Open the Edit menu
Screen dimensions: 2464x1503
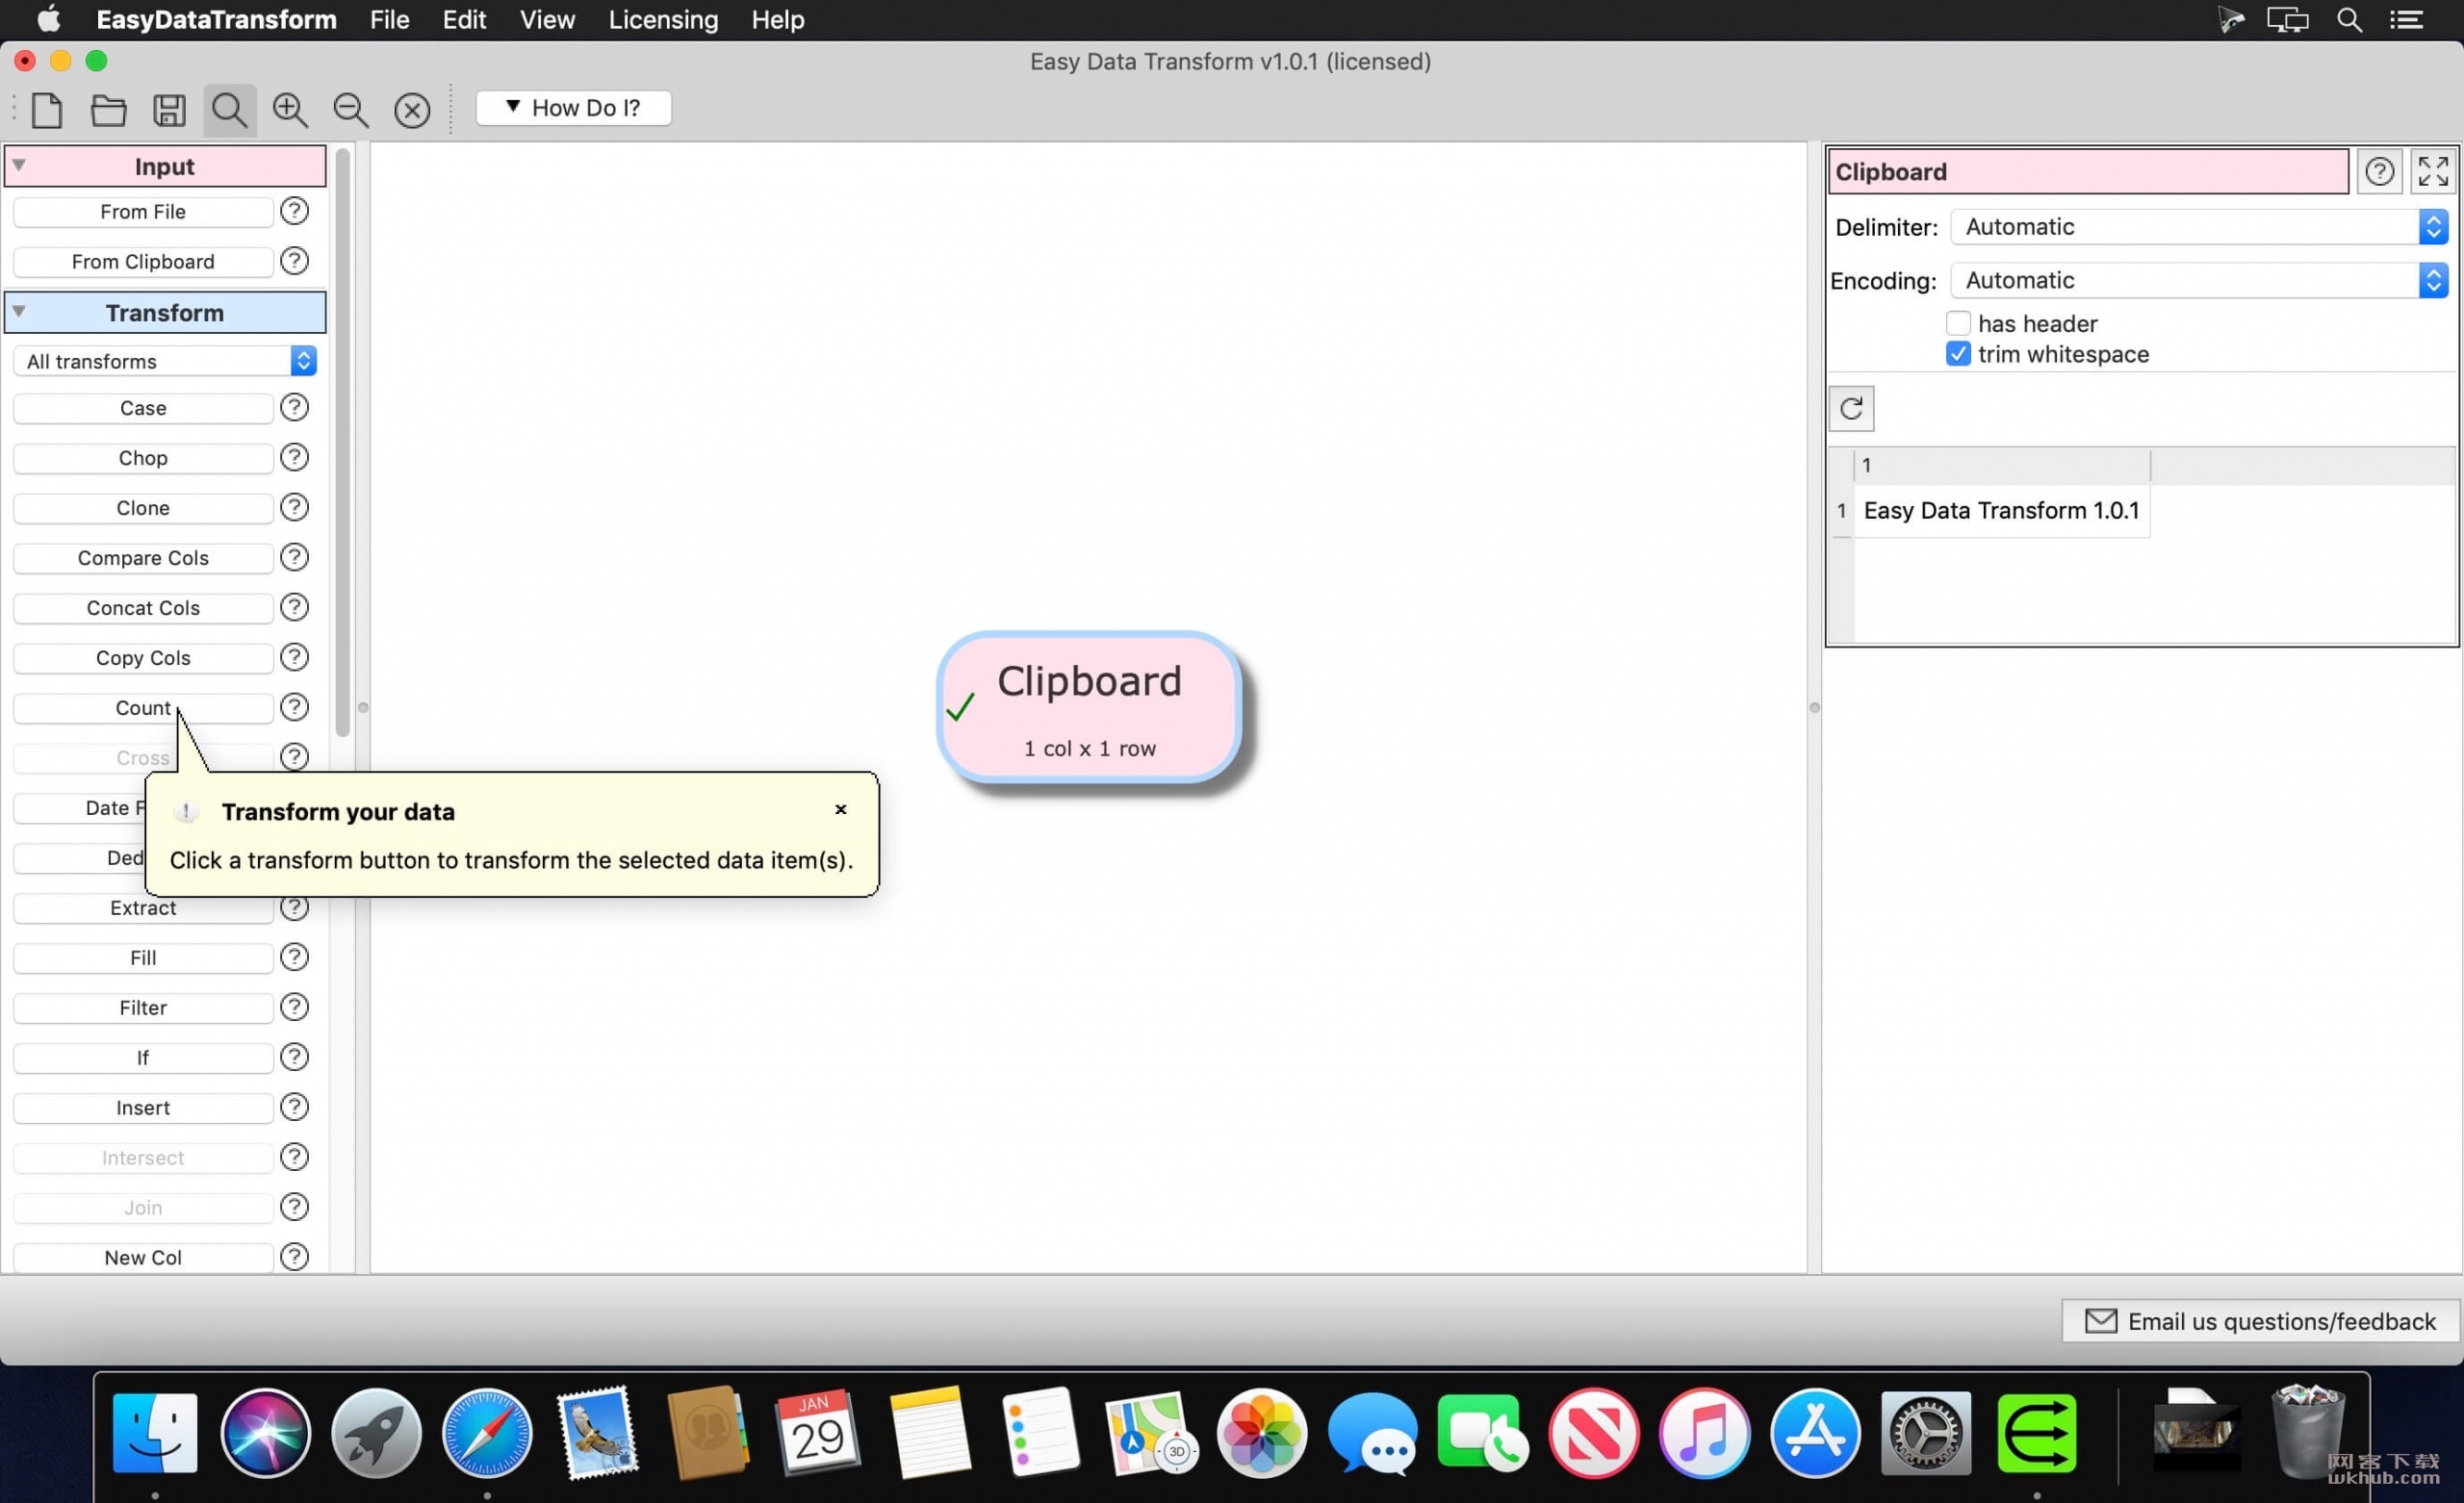click(x=464, y=20)
